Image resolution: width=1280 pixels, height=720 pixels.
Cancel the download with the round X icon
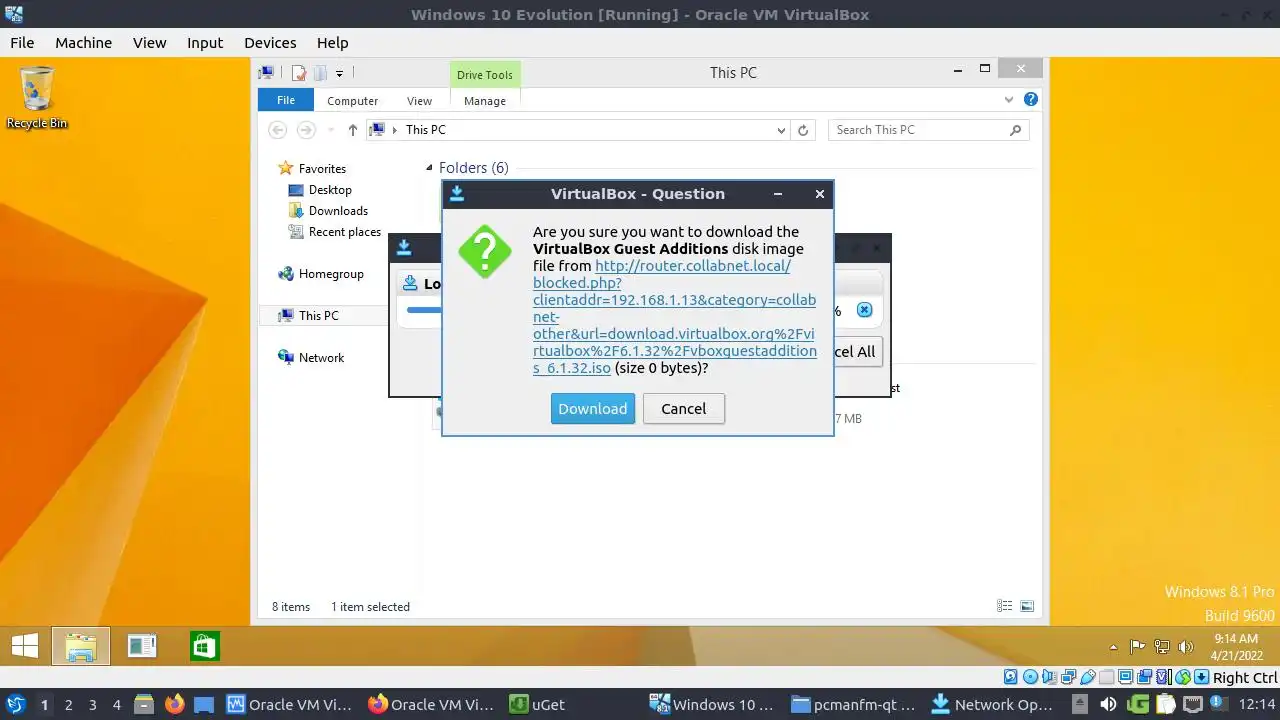coord(864,310)
